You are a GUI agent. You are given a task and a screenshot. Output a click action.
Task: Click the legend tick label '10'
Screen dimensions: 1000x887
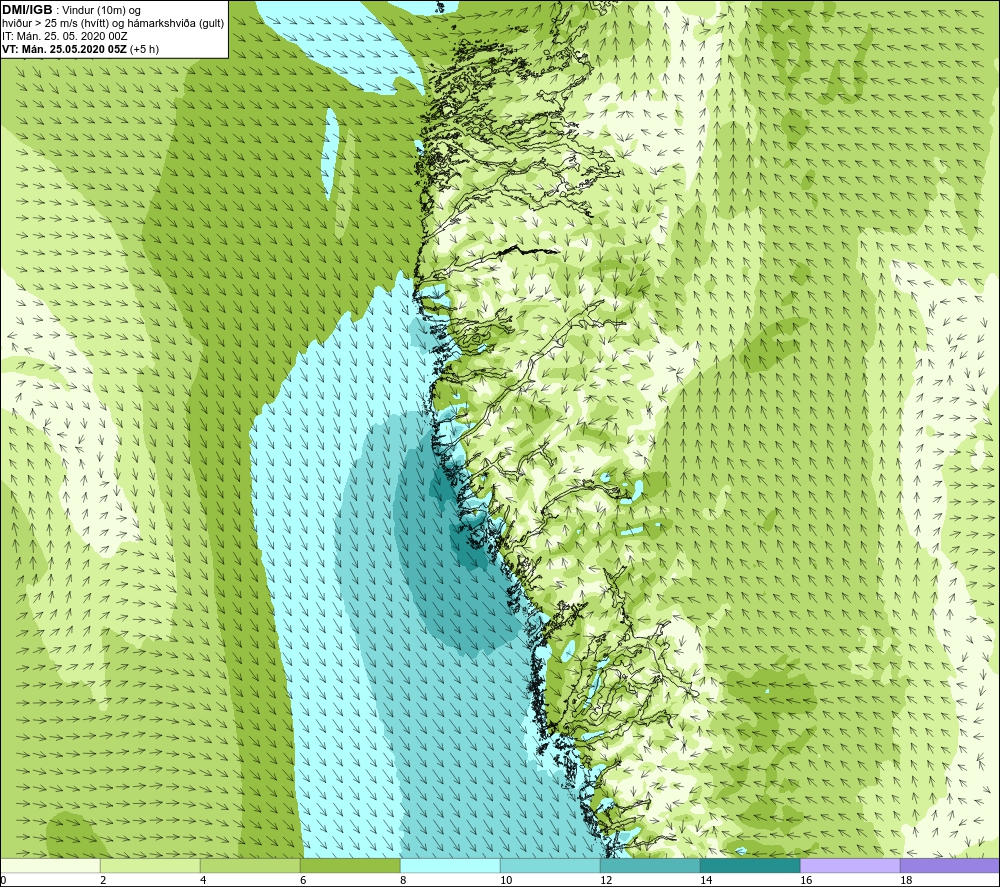[x=506, y=881]
